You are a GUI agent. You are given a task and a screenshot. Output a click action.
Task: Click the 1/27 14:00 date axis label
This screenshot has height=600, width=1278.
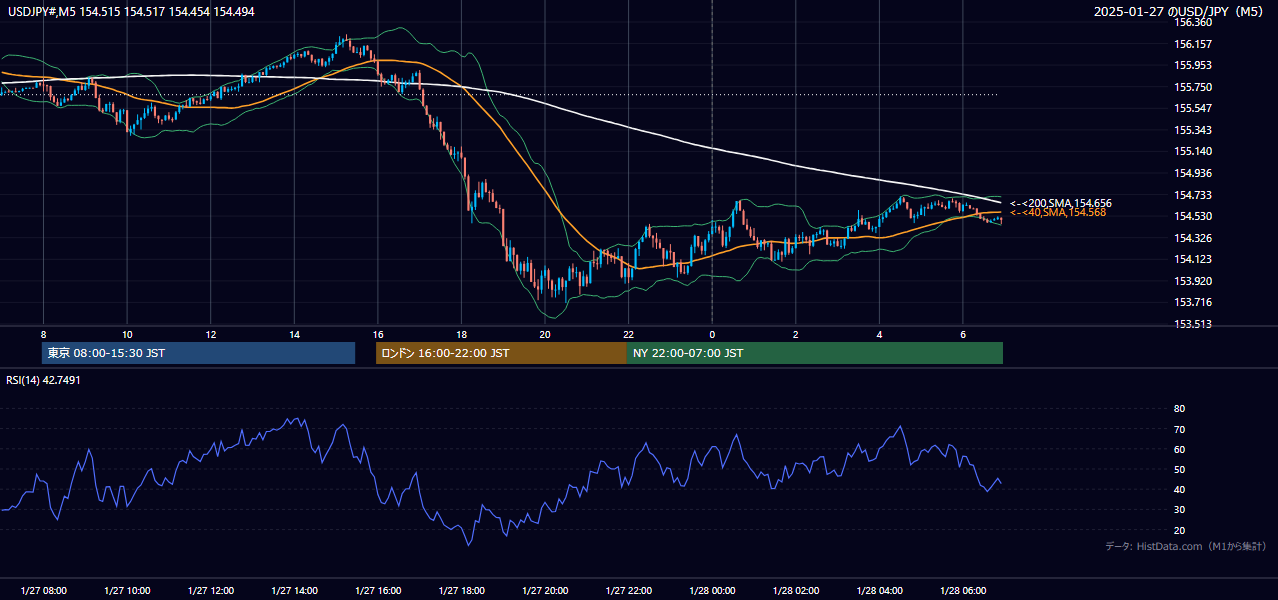[294, 591]
